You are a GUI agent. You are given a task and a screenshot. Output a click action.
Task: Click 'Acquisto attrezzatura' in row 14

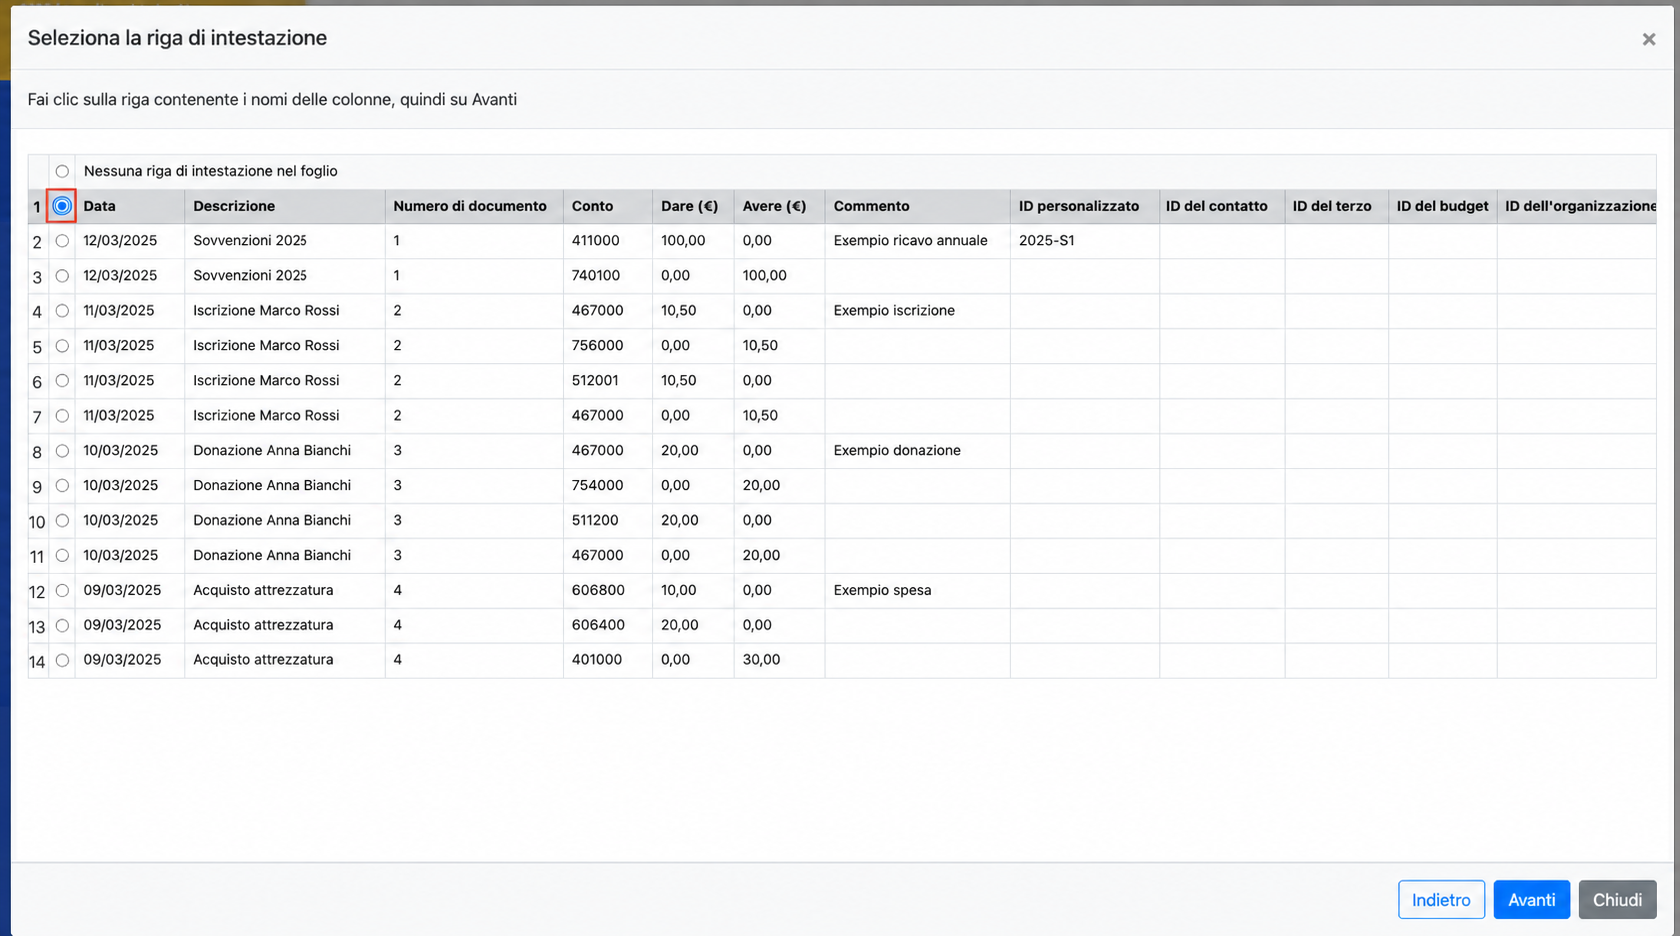[x=285, y=661]
